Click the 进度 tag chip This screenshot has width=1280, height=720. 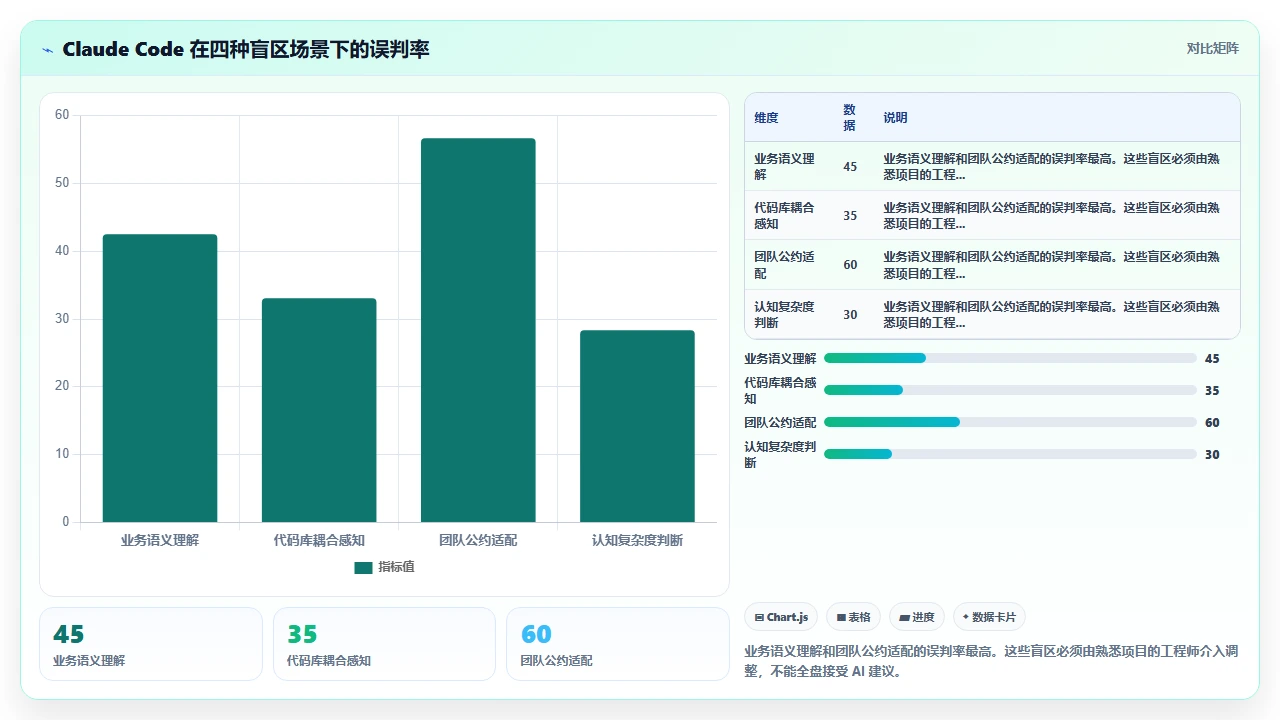coord(917,617)
